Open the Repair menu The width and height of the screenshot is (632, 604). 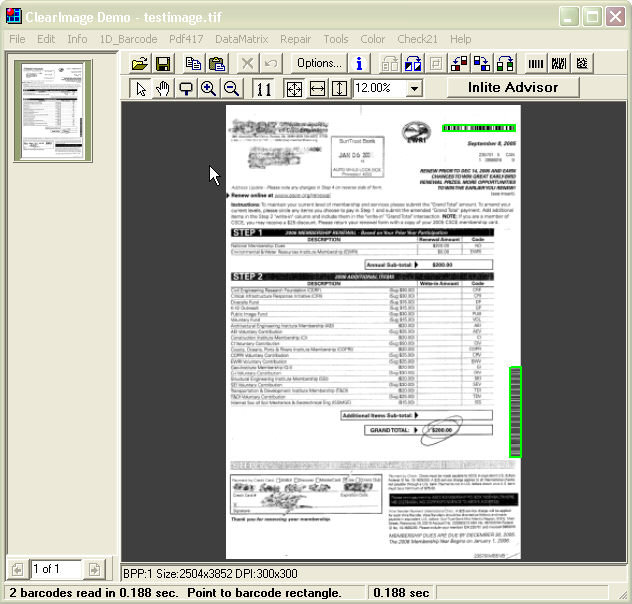tap(295, 39)
